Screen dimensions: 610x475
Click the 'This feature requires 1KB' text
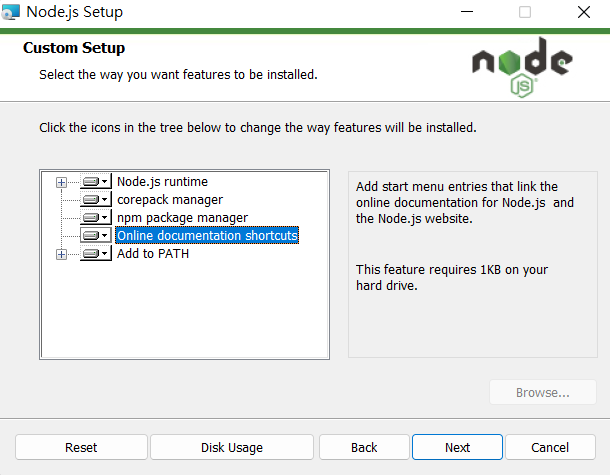click(452, 277)
